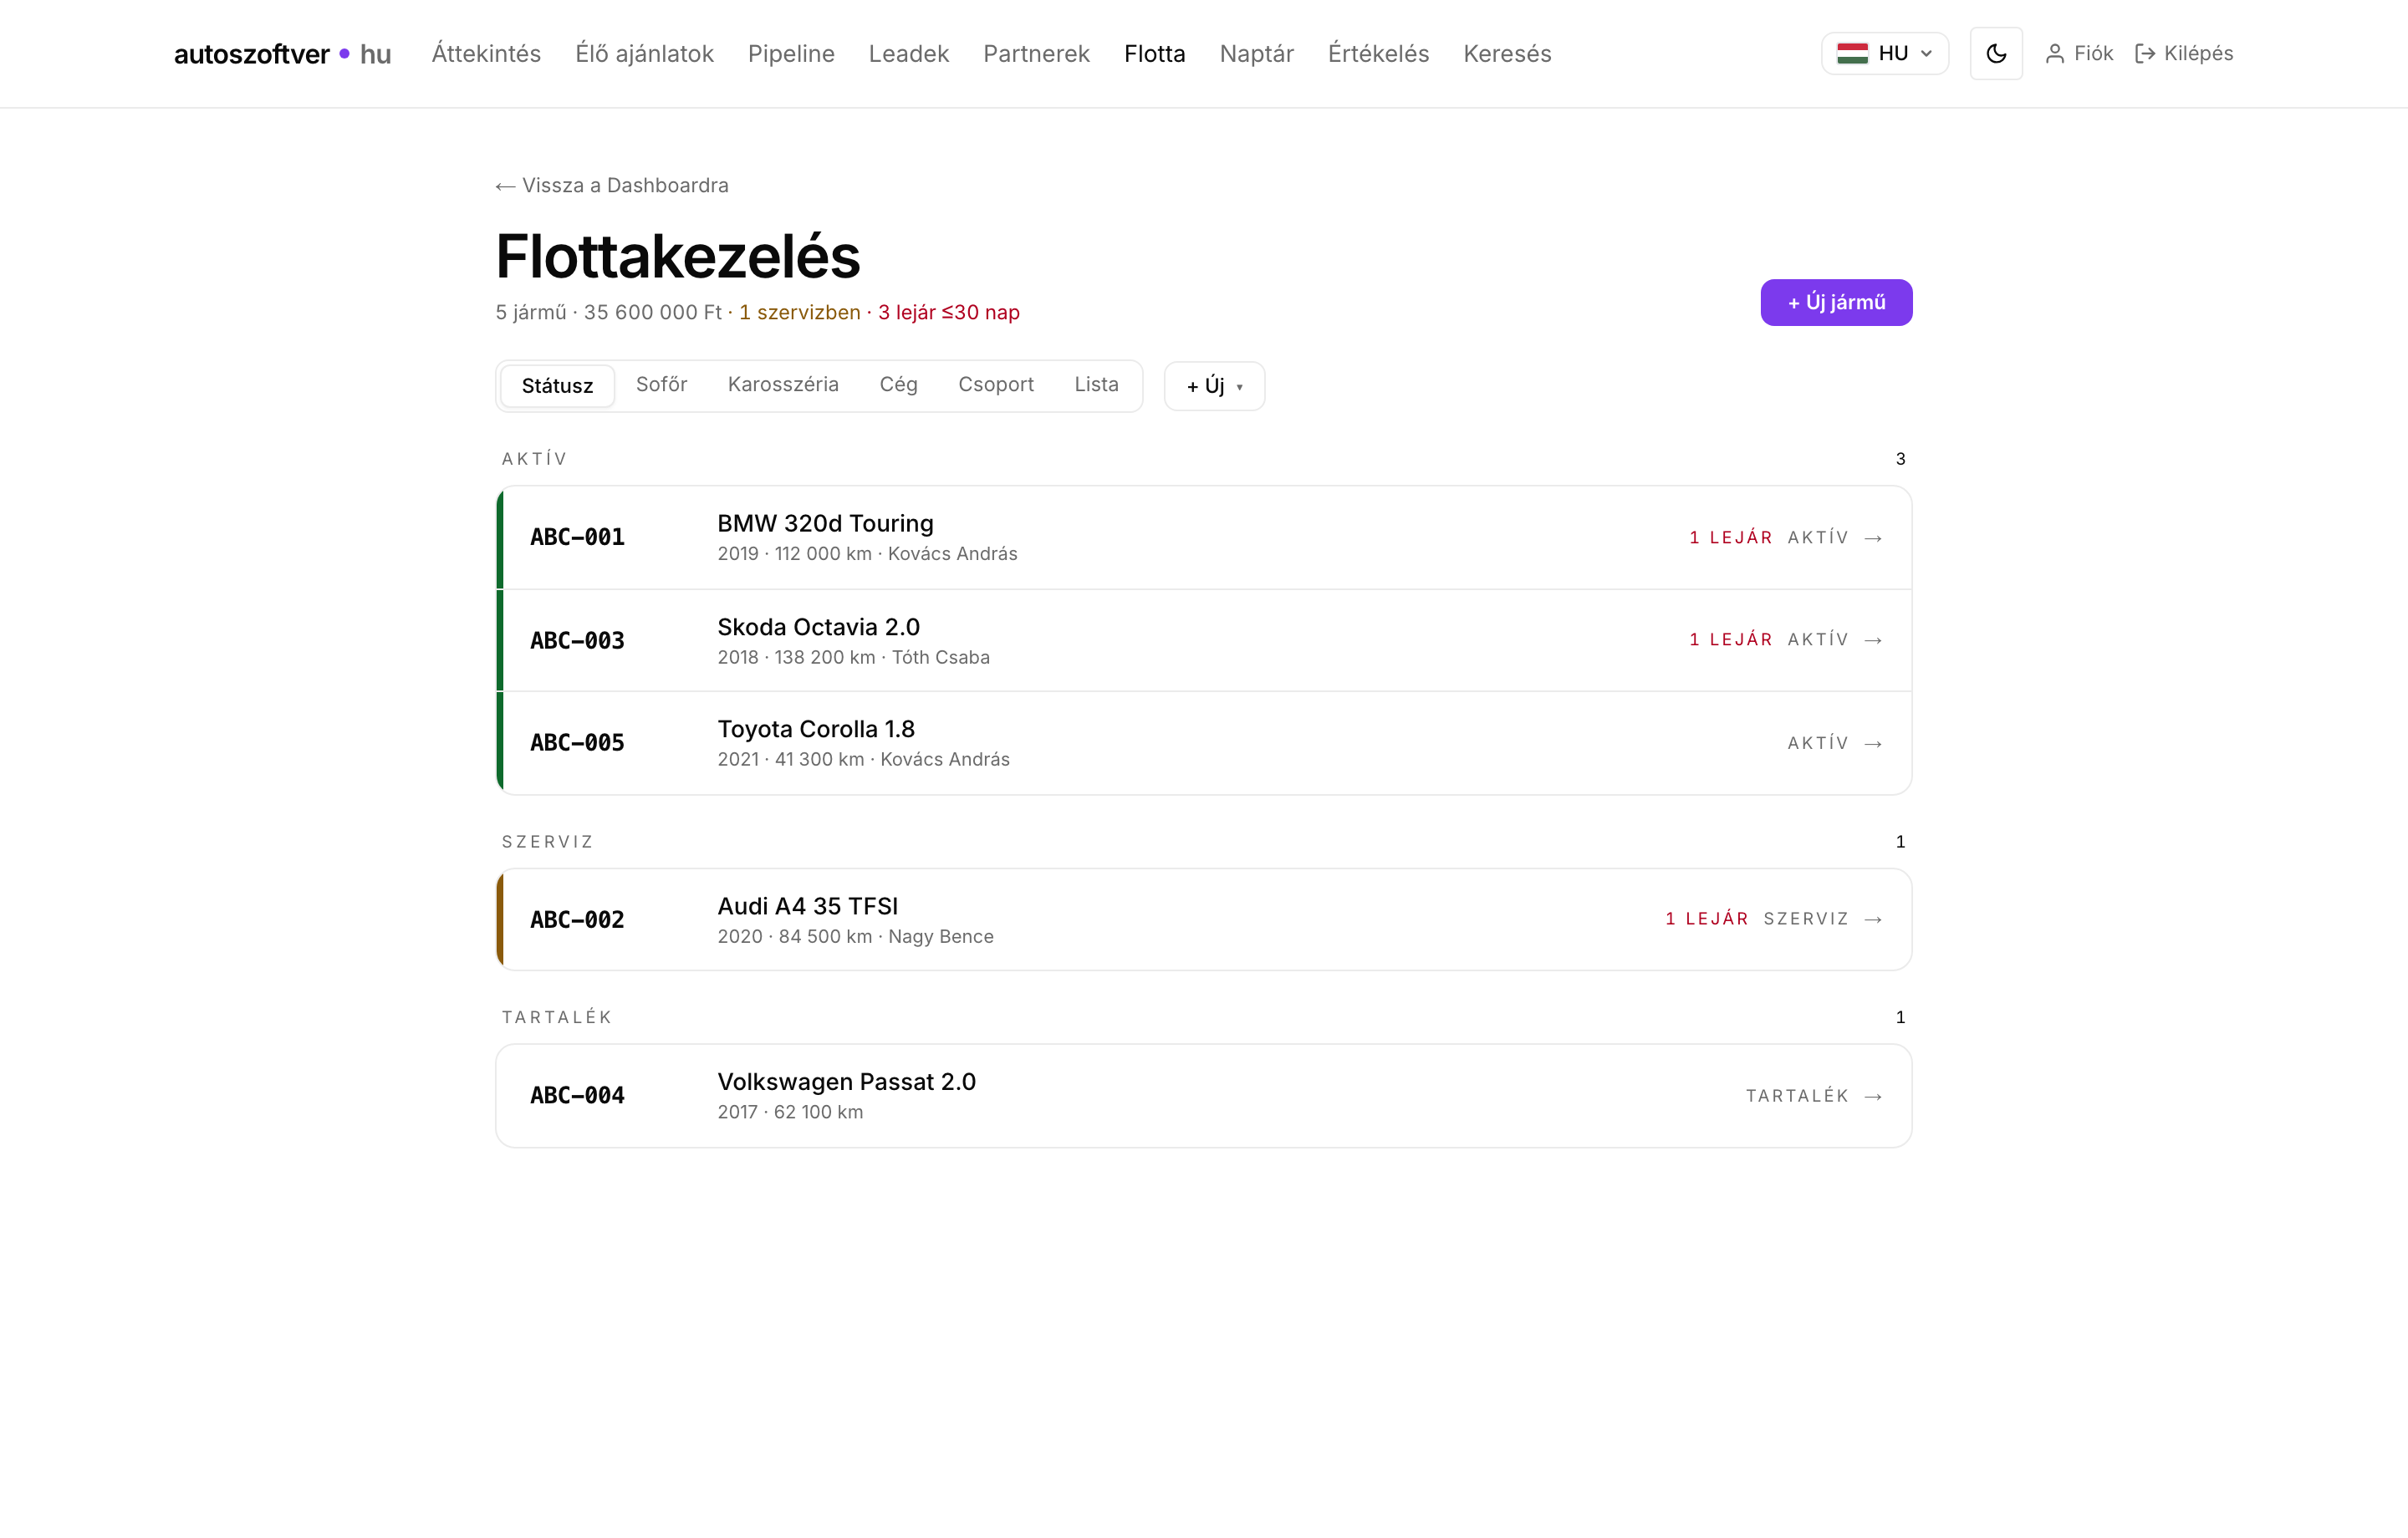Click plate ABC-001

point(577,537)
